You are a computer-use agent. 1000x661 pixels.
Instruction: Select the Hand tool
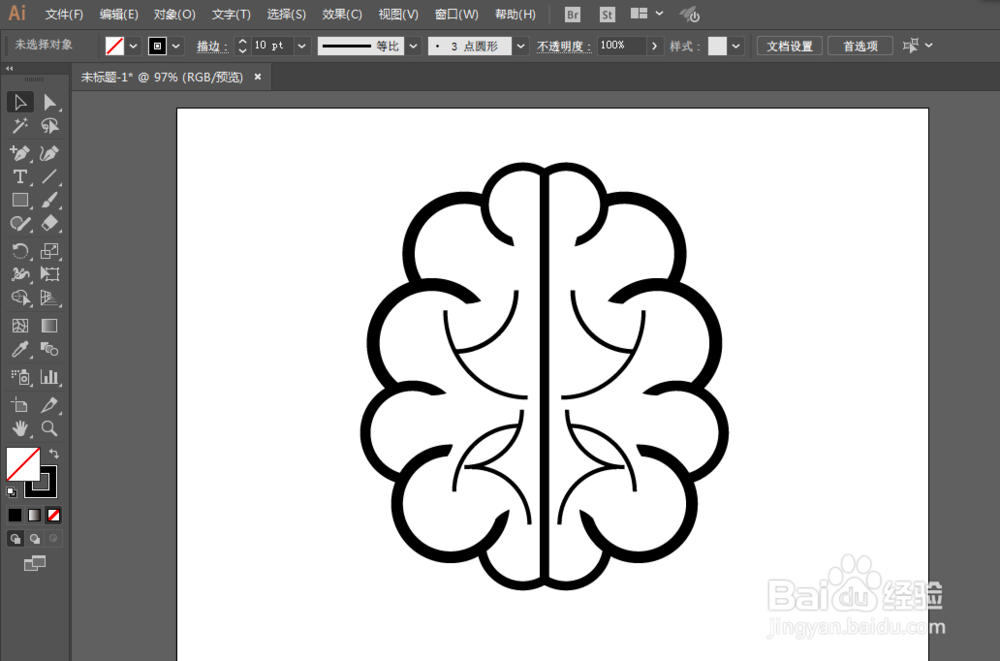(20, 428)
